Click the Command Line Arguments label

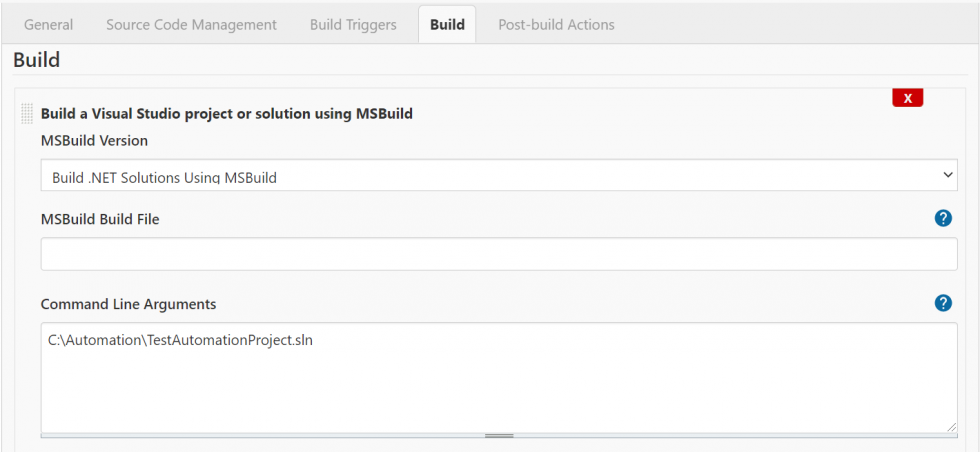coord(128,304)
